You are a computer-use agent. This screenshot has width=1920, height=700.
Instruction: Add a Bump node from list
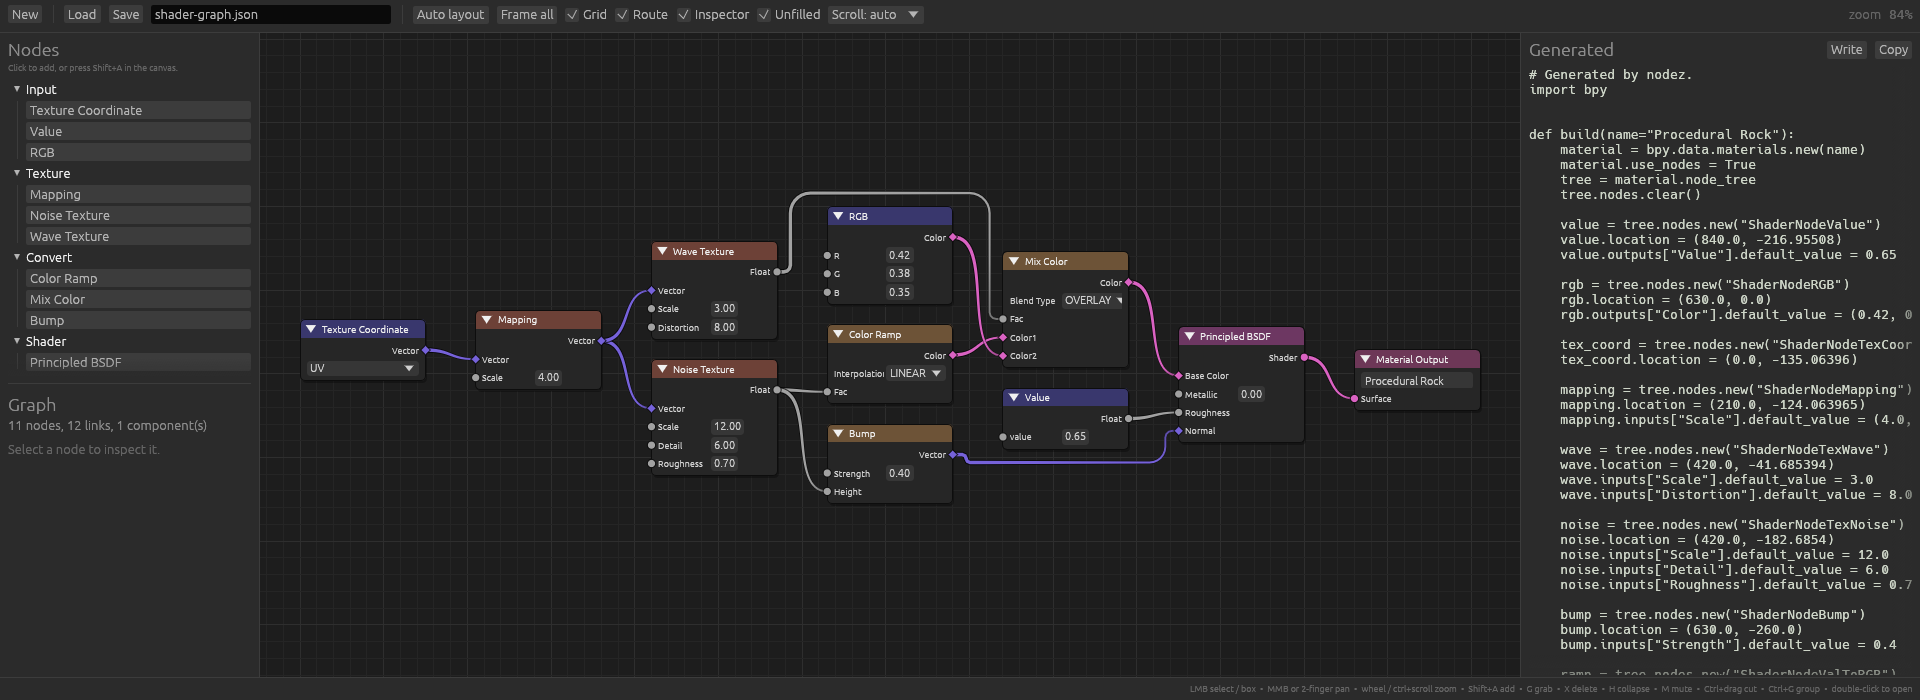tap(138, 320)
